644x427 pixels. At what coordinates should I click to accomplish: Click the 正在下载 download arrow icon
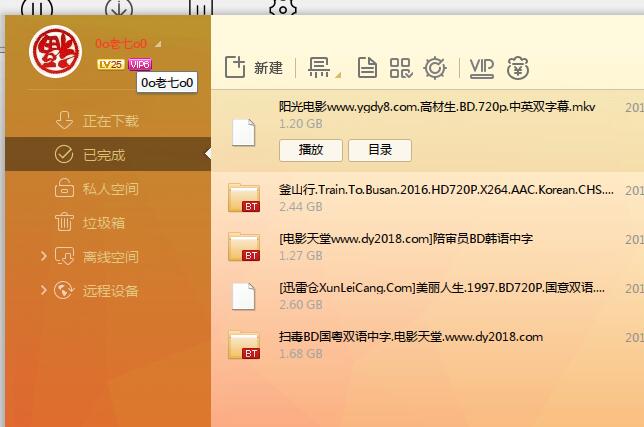click(64, 120)
